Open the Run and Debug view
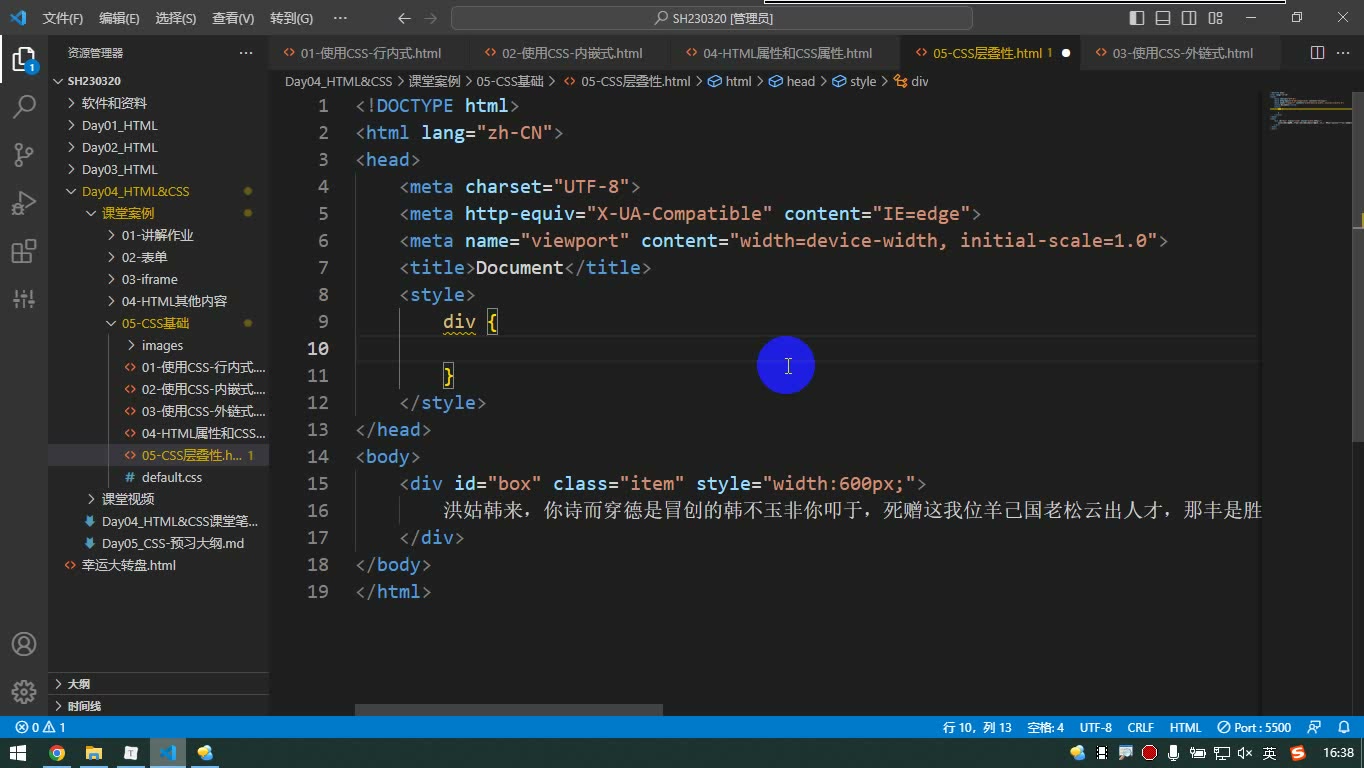Viewport: 1364px width, 768px height. [24, 202]
